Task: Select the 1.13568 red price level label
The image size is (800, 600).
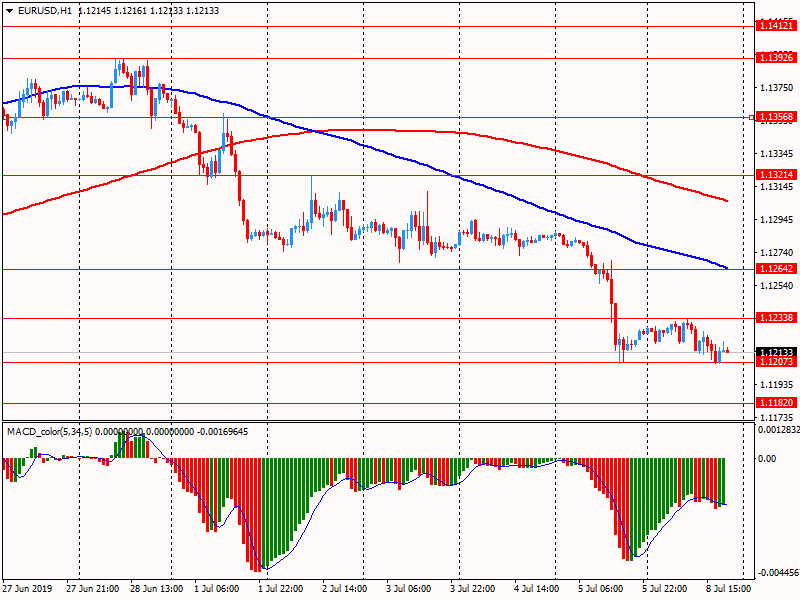Action: 777,117
